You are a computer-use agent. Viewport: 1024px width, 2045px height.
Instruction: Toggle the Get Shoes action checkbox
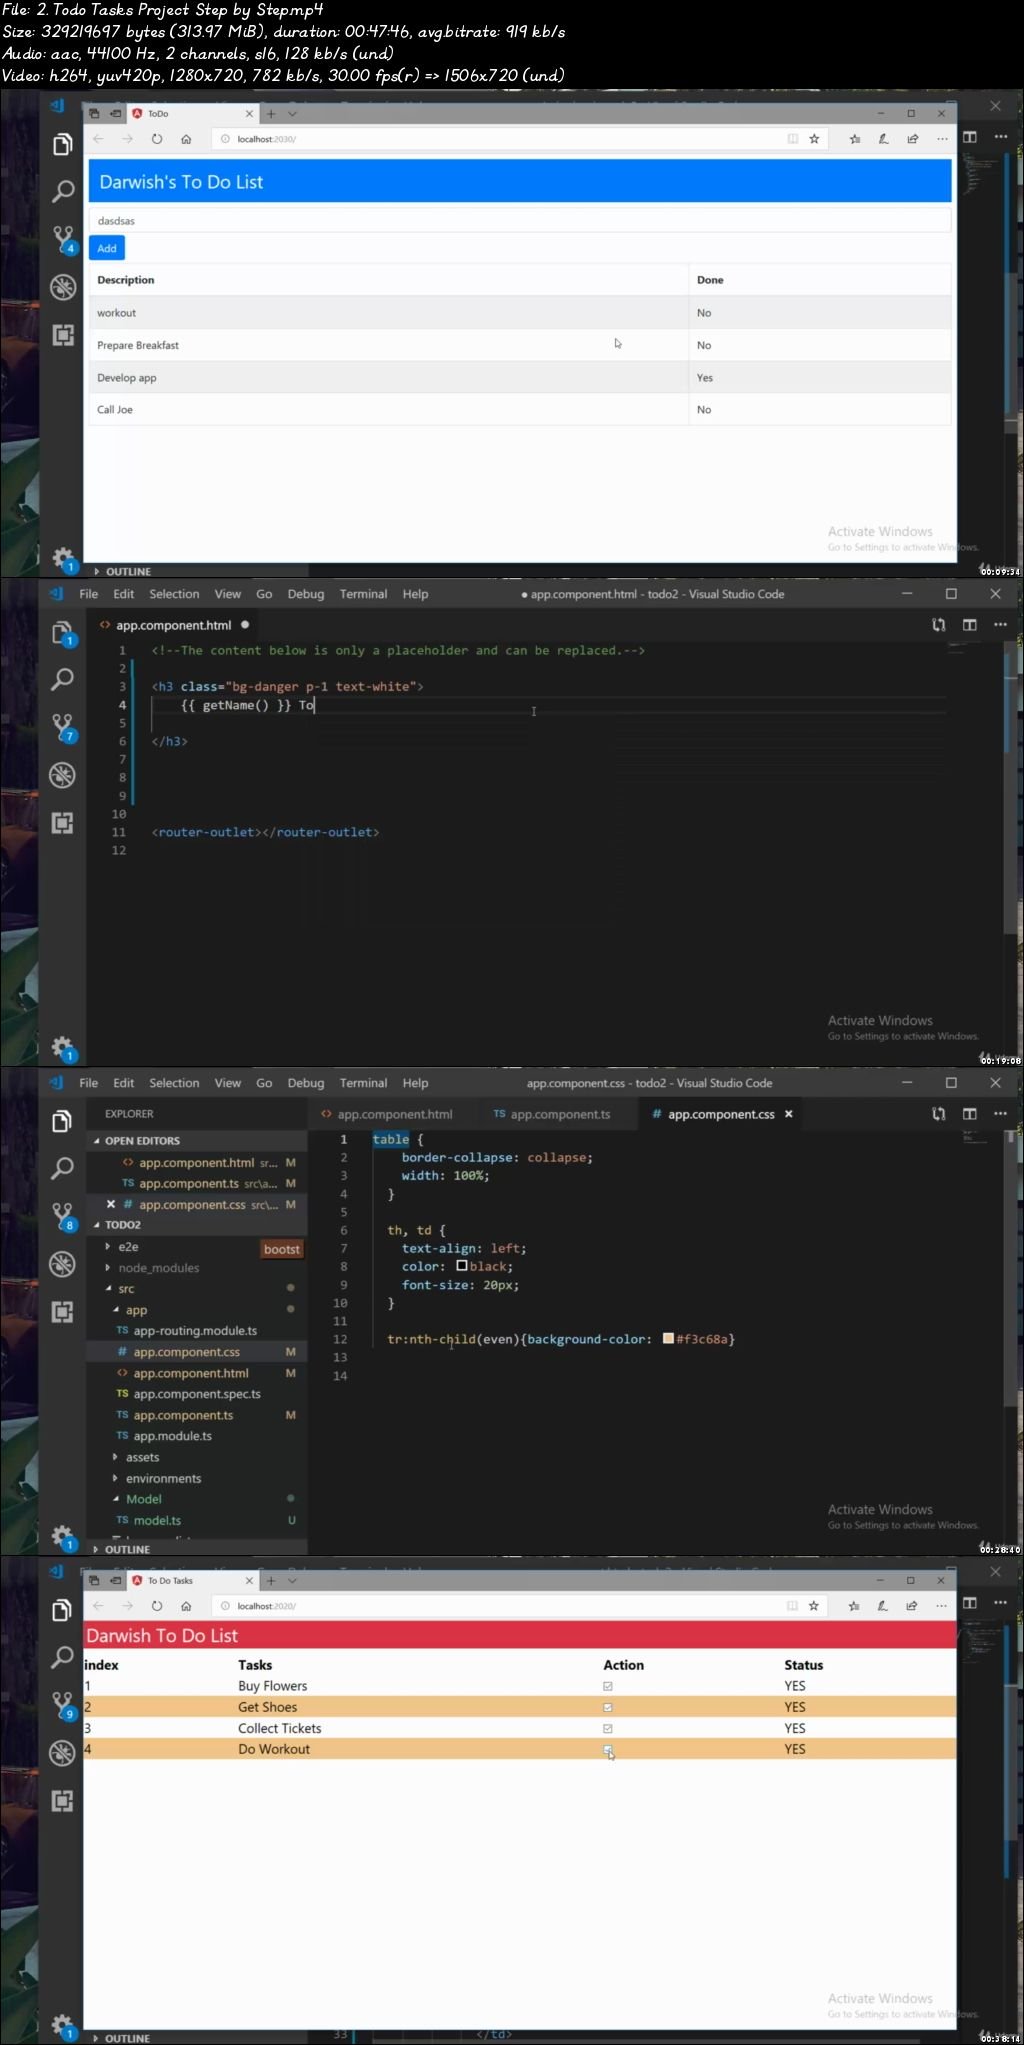pos(608,1707)
